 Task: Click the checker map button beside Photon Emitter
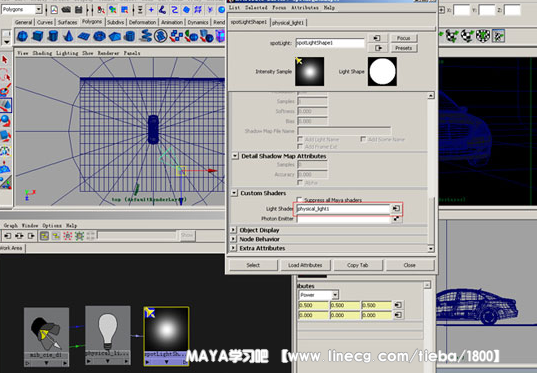pos(396,219)
